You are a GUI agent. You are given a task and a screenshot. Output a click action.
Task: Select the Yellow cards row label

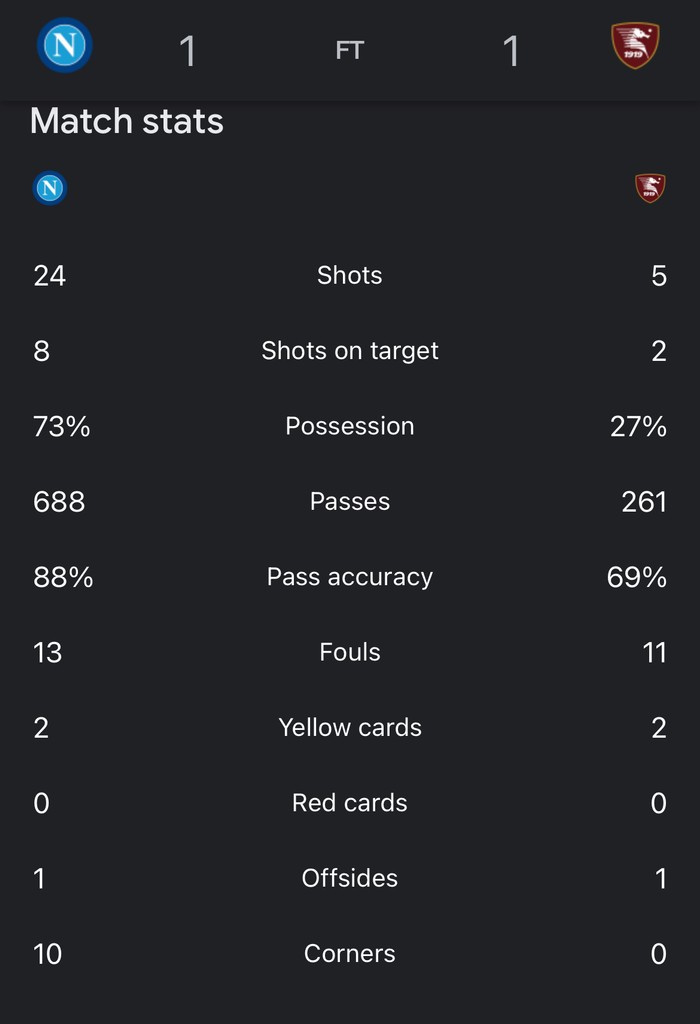pyautogui.click(x=349, y=728)
